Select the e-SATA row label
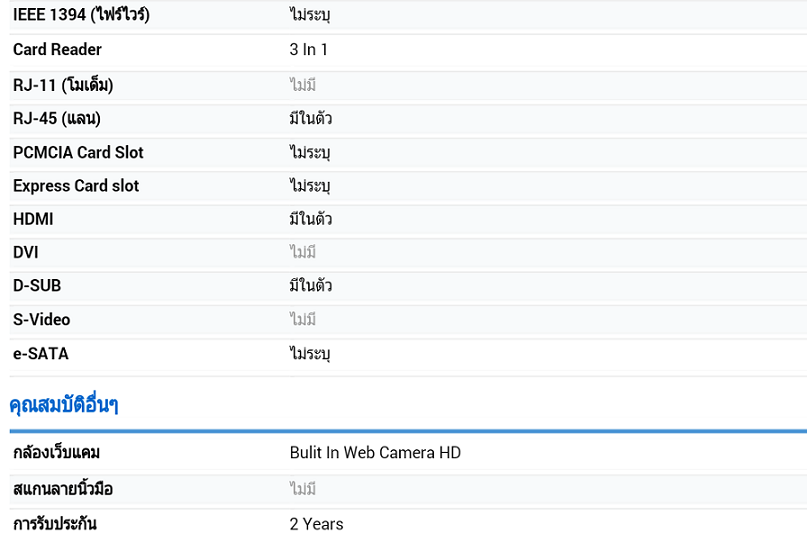Viewport: 807px width, 533px height. pos(41,354)
